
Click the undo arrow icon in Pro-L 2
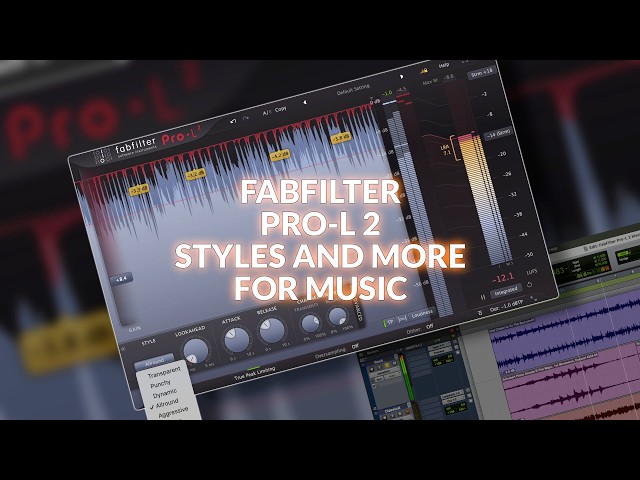tap(233, 122)
